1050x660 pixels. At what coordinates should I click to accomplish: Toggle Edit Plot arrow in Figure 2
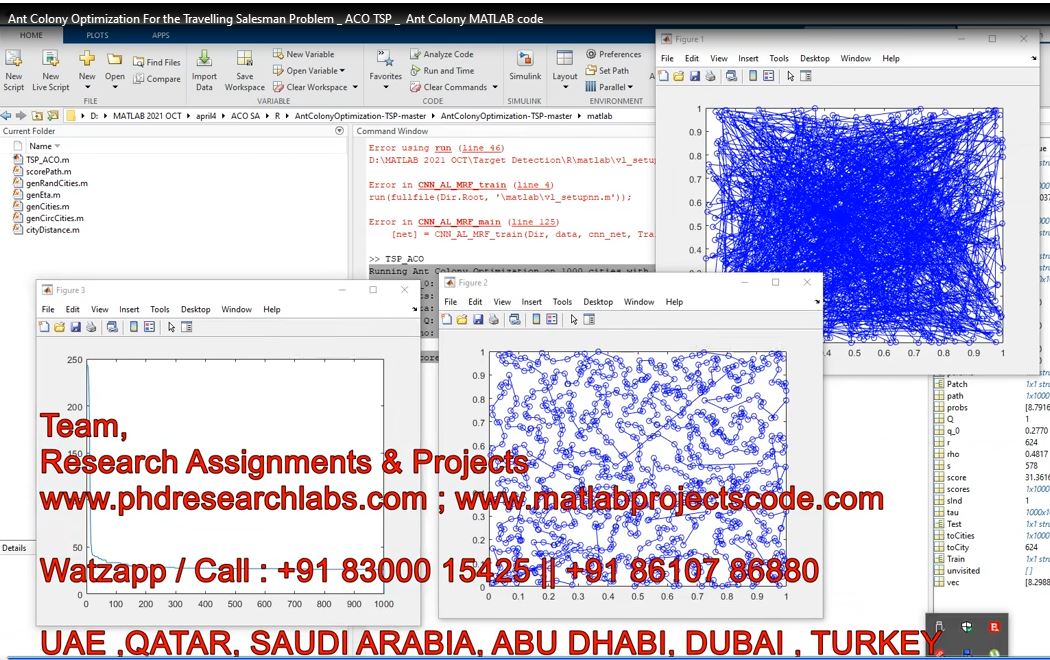(x=574, y=320)
